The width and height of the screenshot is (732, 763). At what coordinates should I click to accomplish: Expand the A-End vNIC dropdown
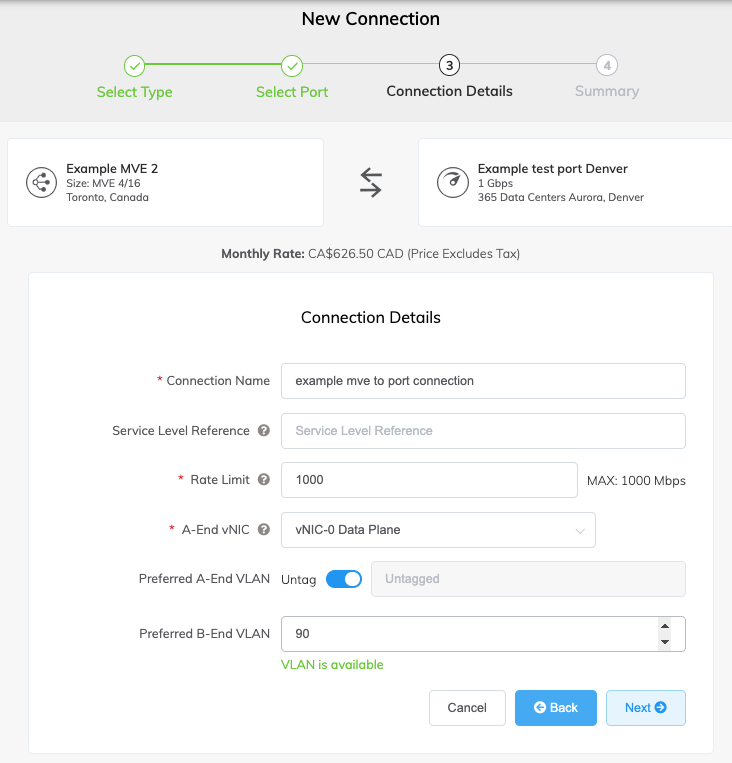[x=438, y=530]
